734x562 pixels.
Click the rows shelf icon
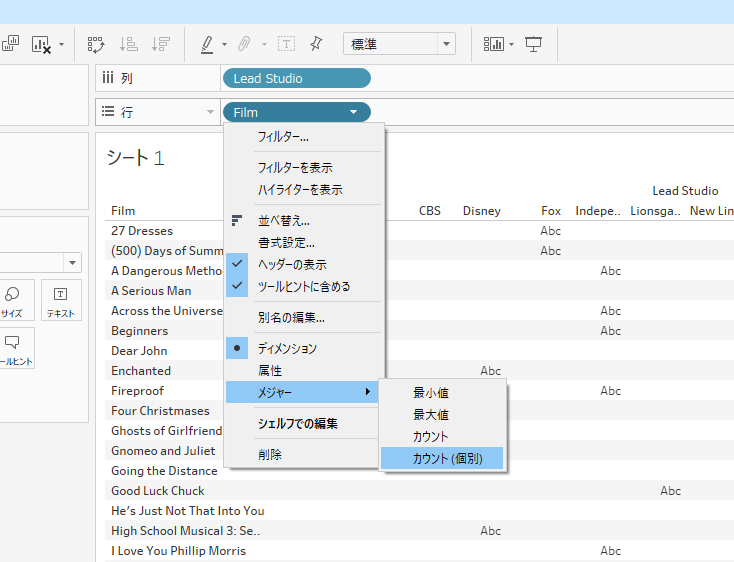tap(108, 111)
